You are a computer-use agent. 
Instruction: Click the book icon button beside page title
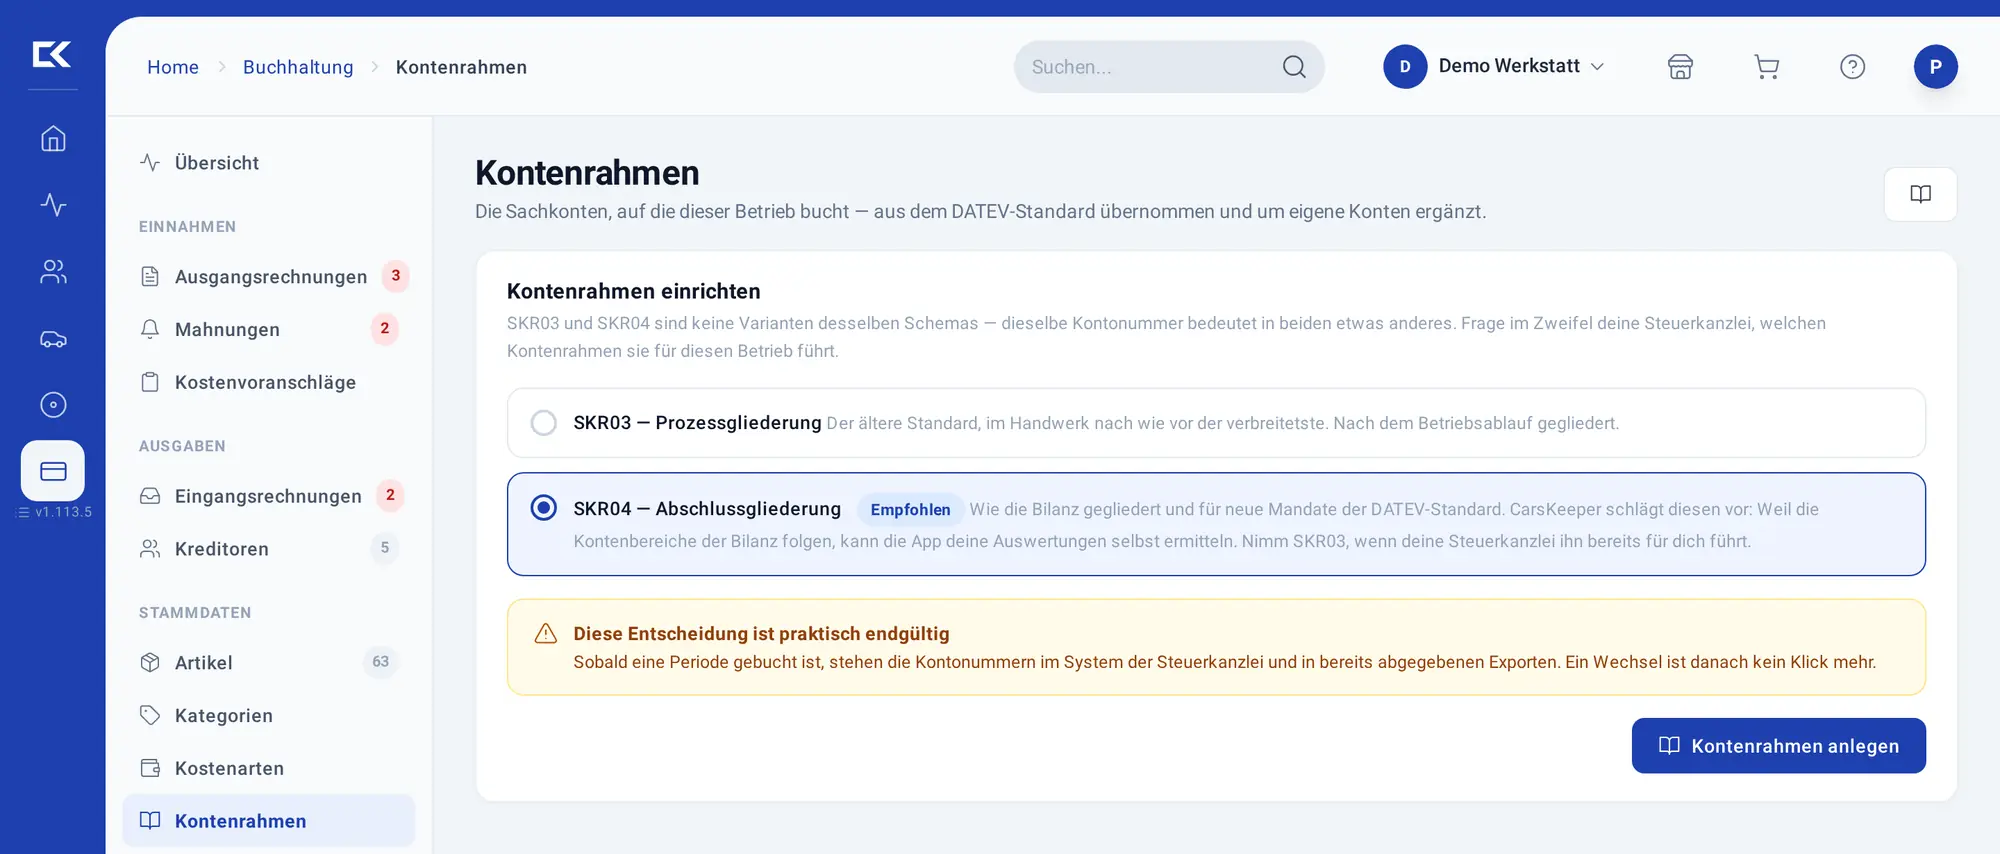[1920, 194]
